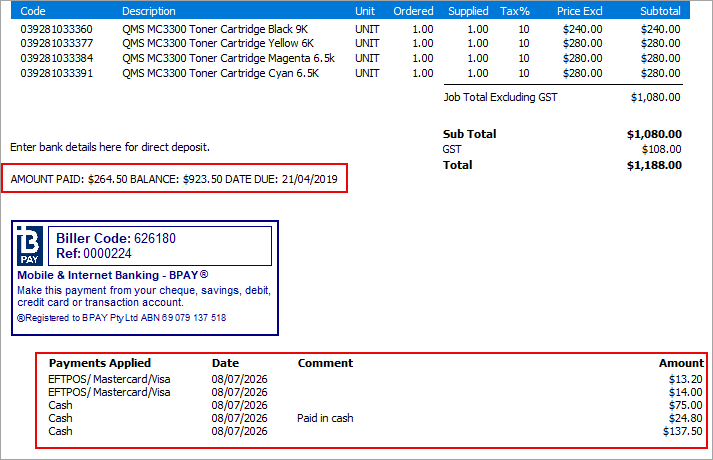This screenshot has height=460, width=713.
Task: Click the Toner Cartridge Yellow 6K description
Action: 218,43
